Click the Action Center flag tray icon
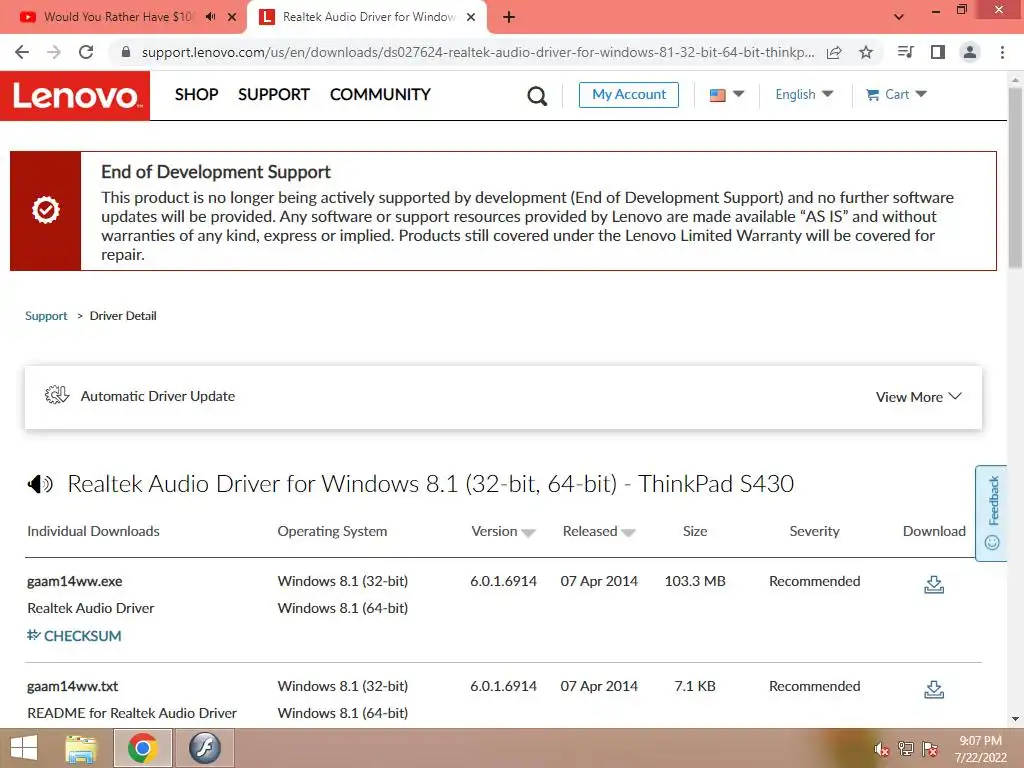Screen dimensions: 1024x768 tap(930, 749)
